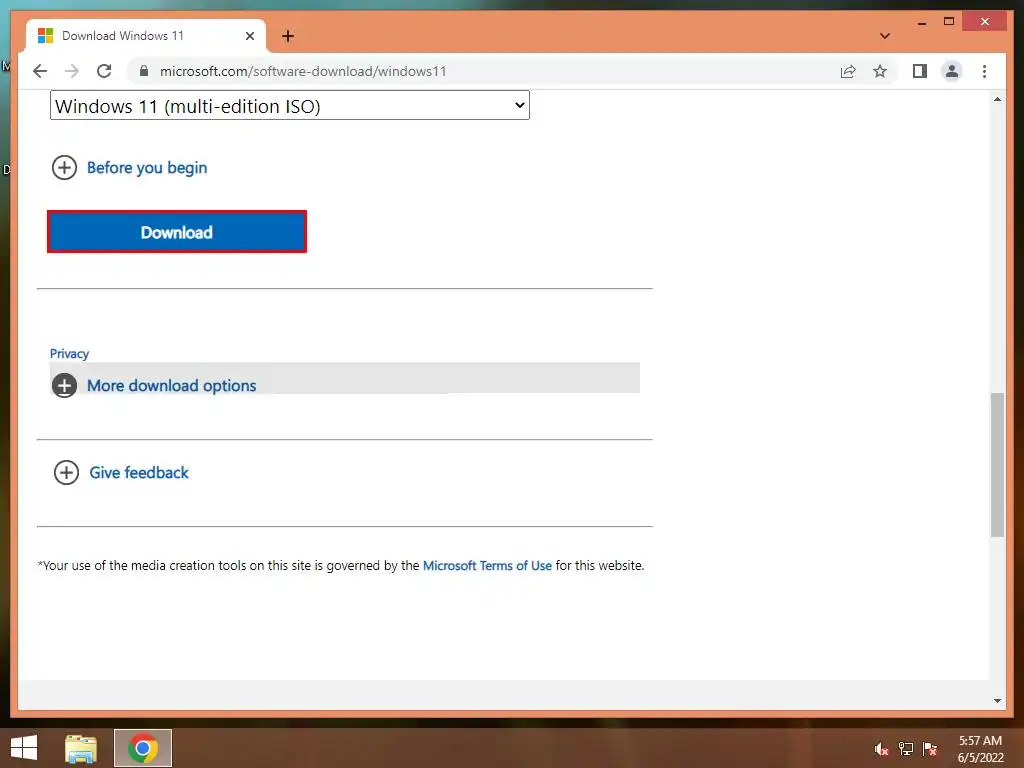The height and width of the screenshot is (768, 1024).
Task: Expand More download options
Action: (x=171, y=385)
